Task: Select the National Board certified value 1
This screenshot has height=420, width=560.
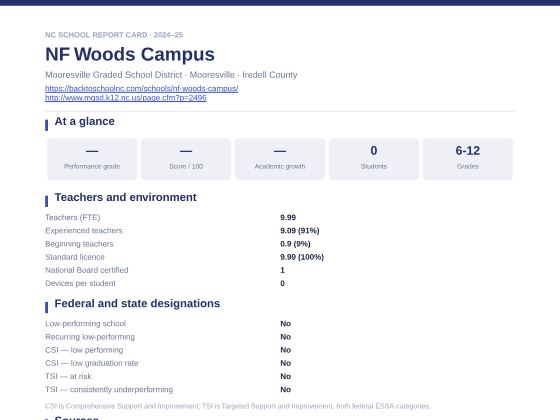Action: [282, 270]
